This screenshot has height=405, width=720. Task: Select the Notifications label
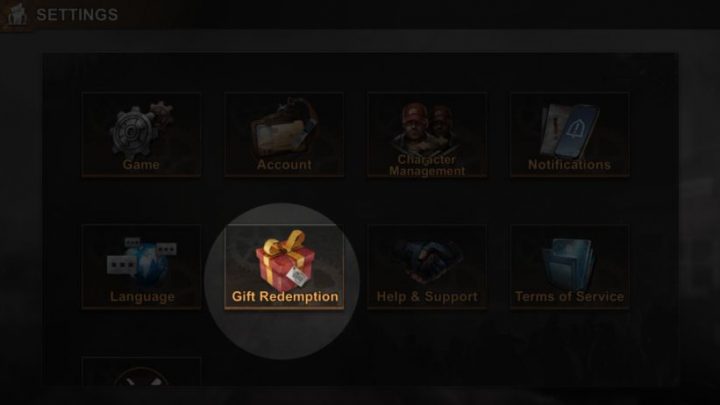(x=569, y=164)
